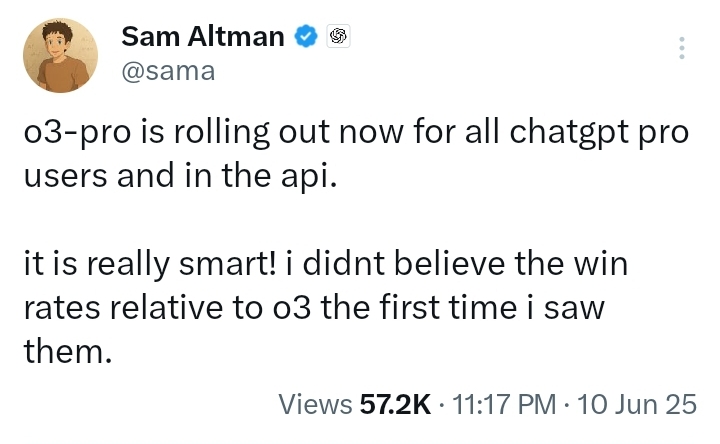Click the 10 Jun 25 date
The image size is (720, 444).
(636, 404)
